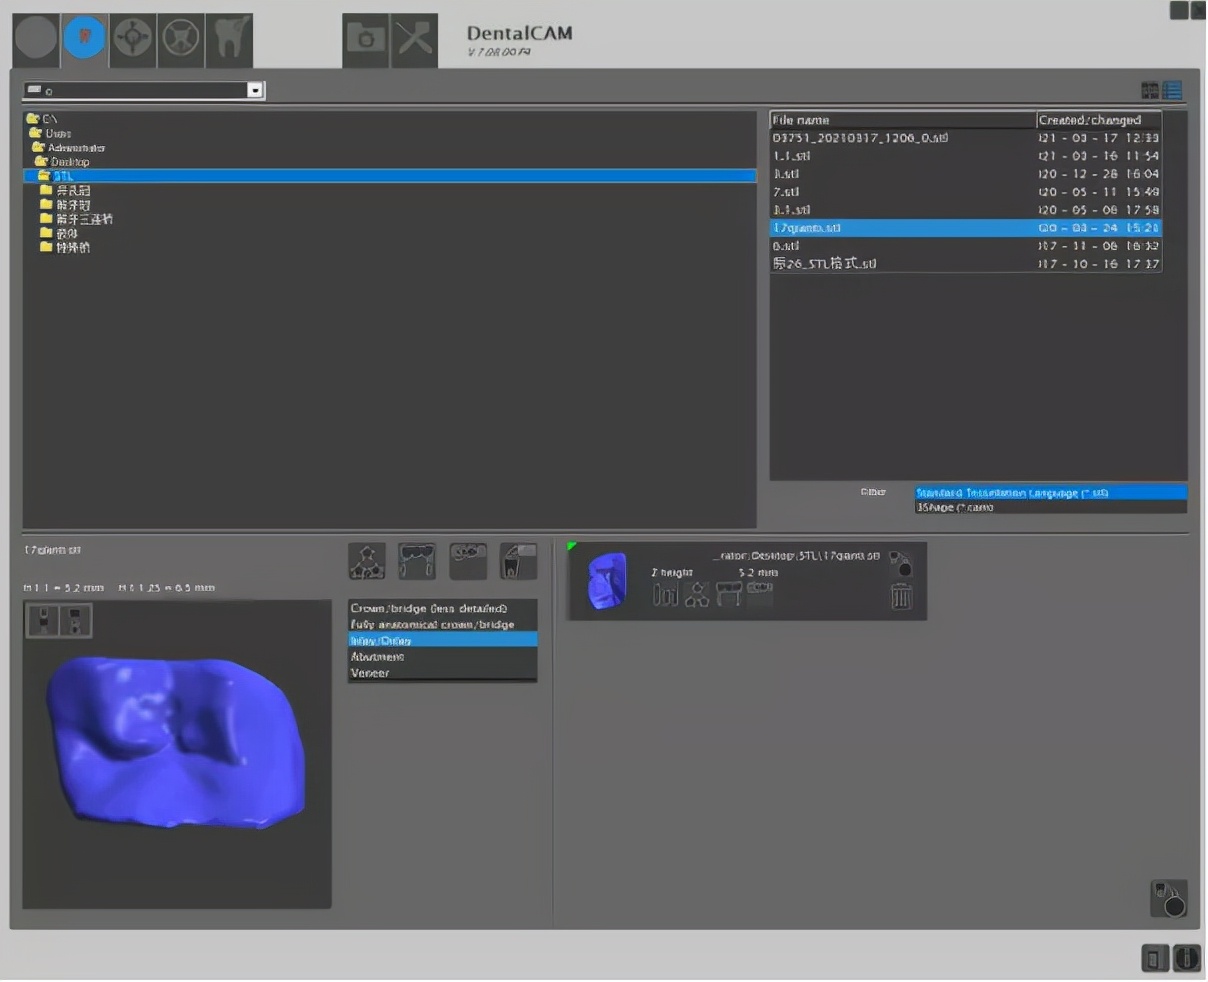Select the 3Shape file filter option

coord(955,507)
